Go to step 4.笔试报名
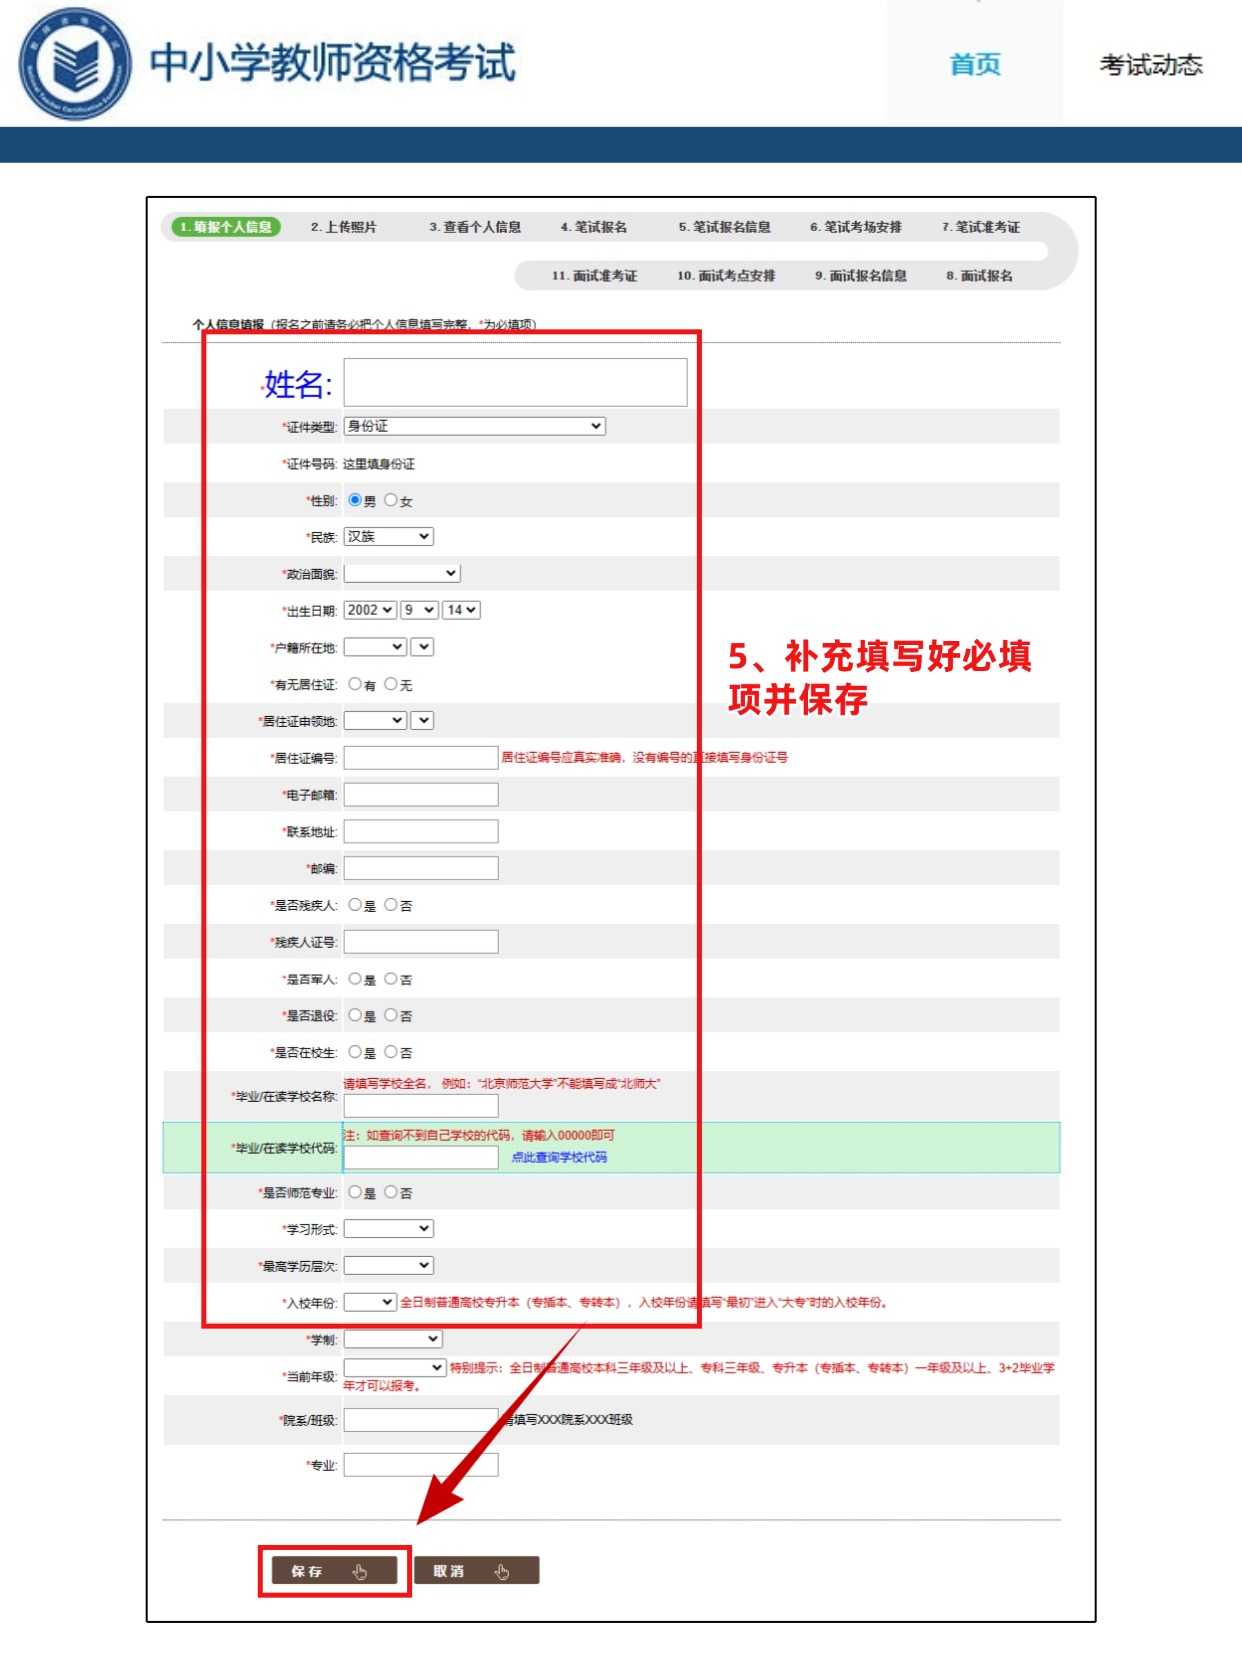 tap(594, 227)
